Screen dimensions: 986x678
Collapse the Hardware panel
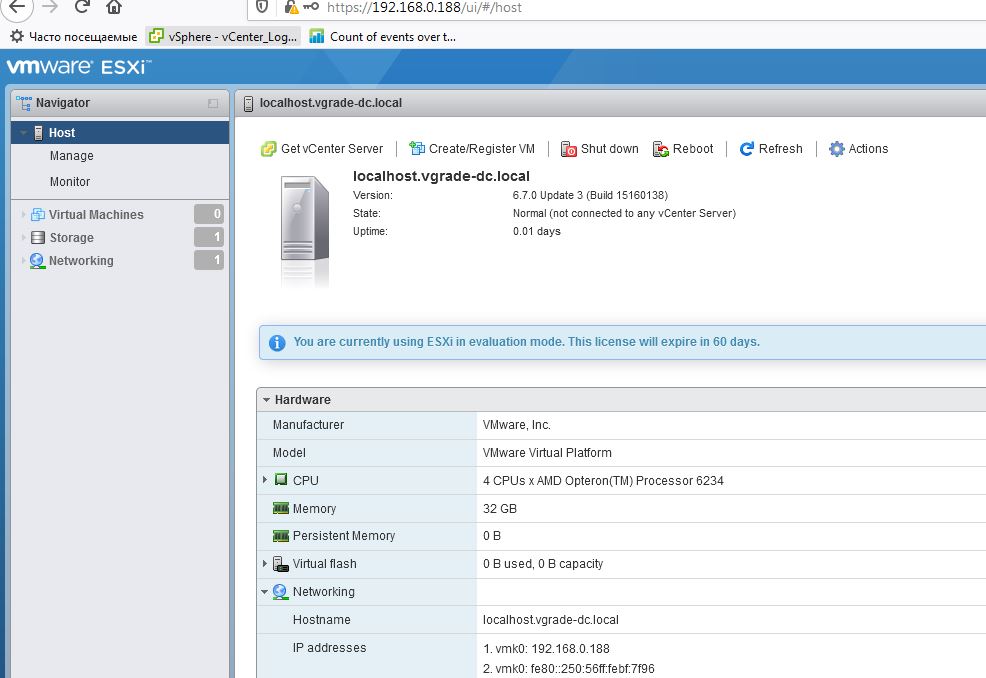click(x=266, y=400)
